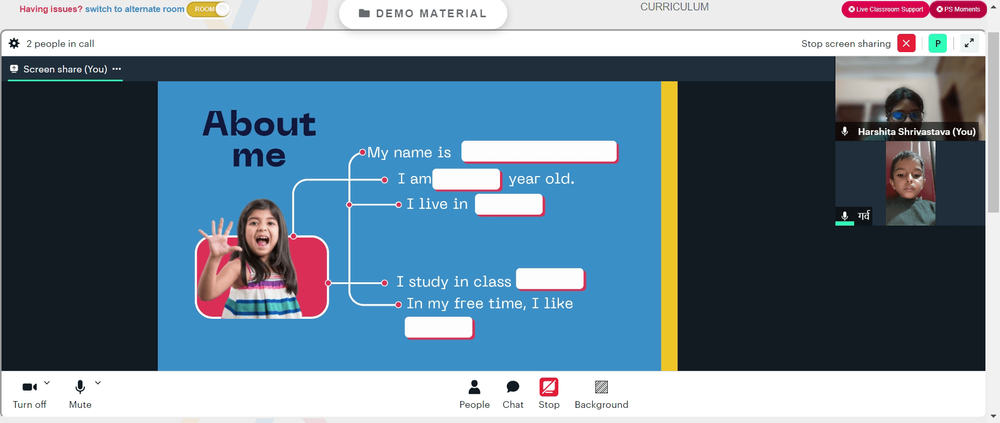Click the PS Moments button
1000x423 pixels.
point(958,10)
